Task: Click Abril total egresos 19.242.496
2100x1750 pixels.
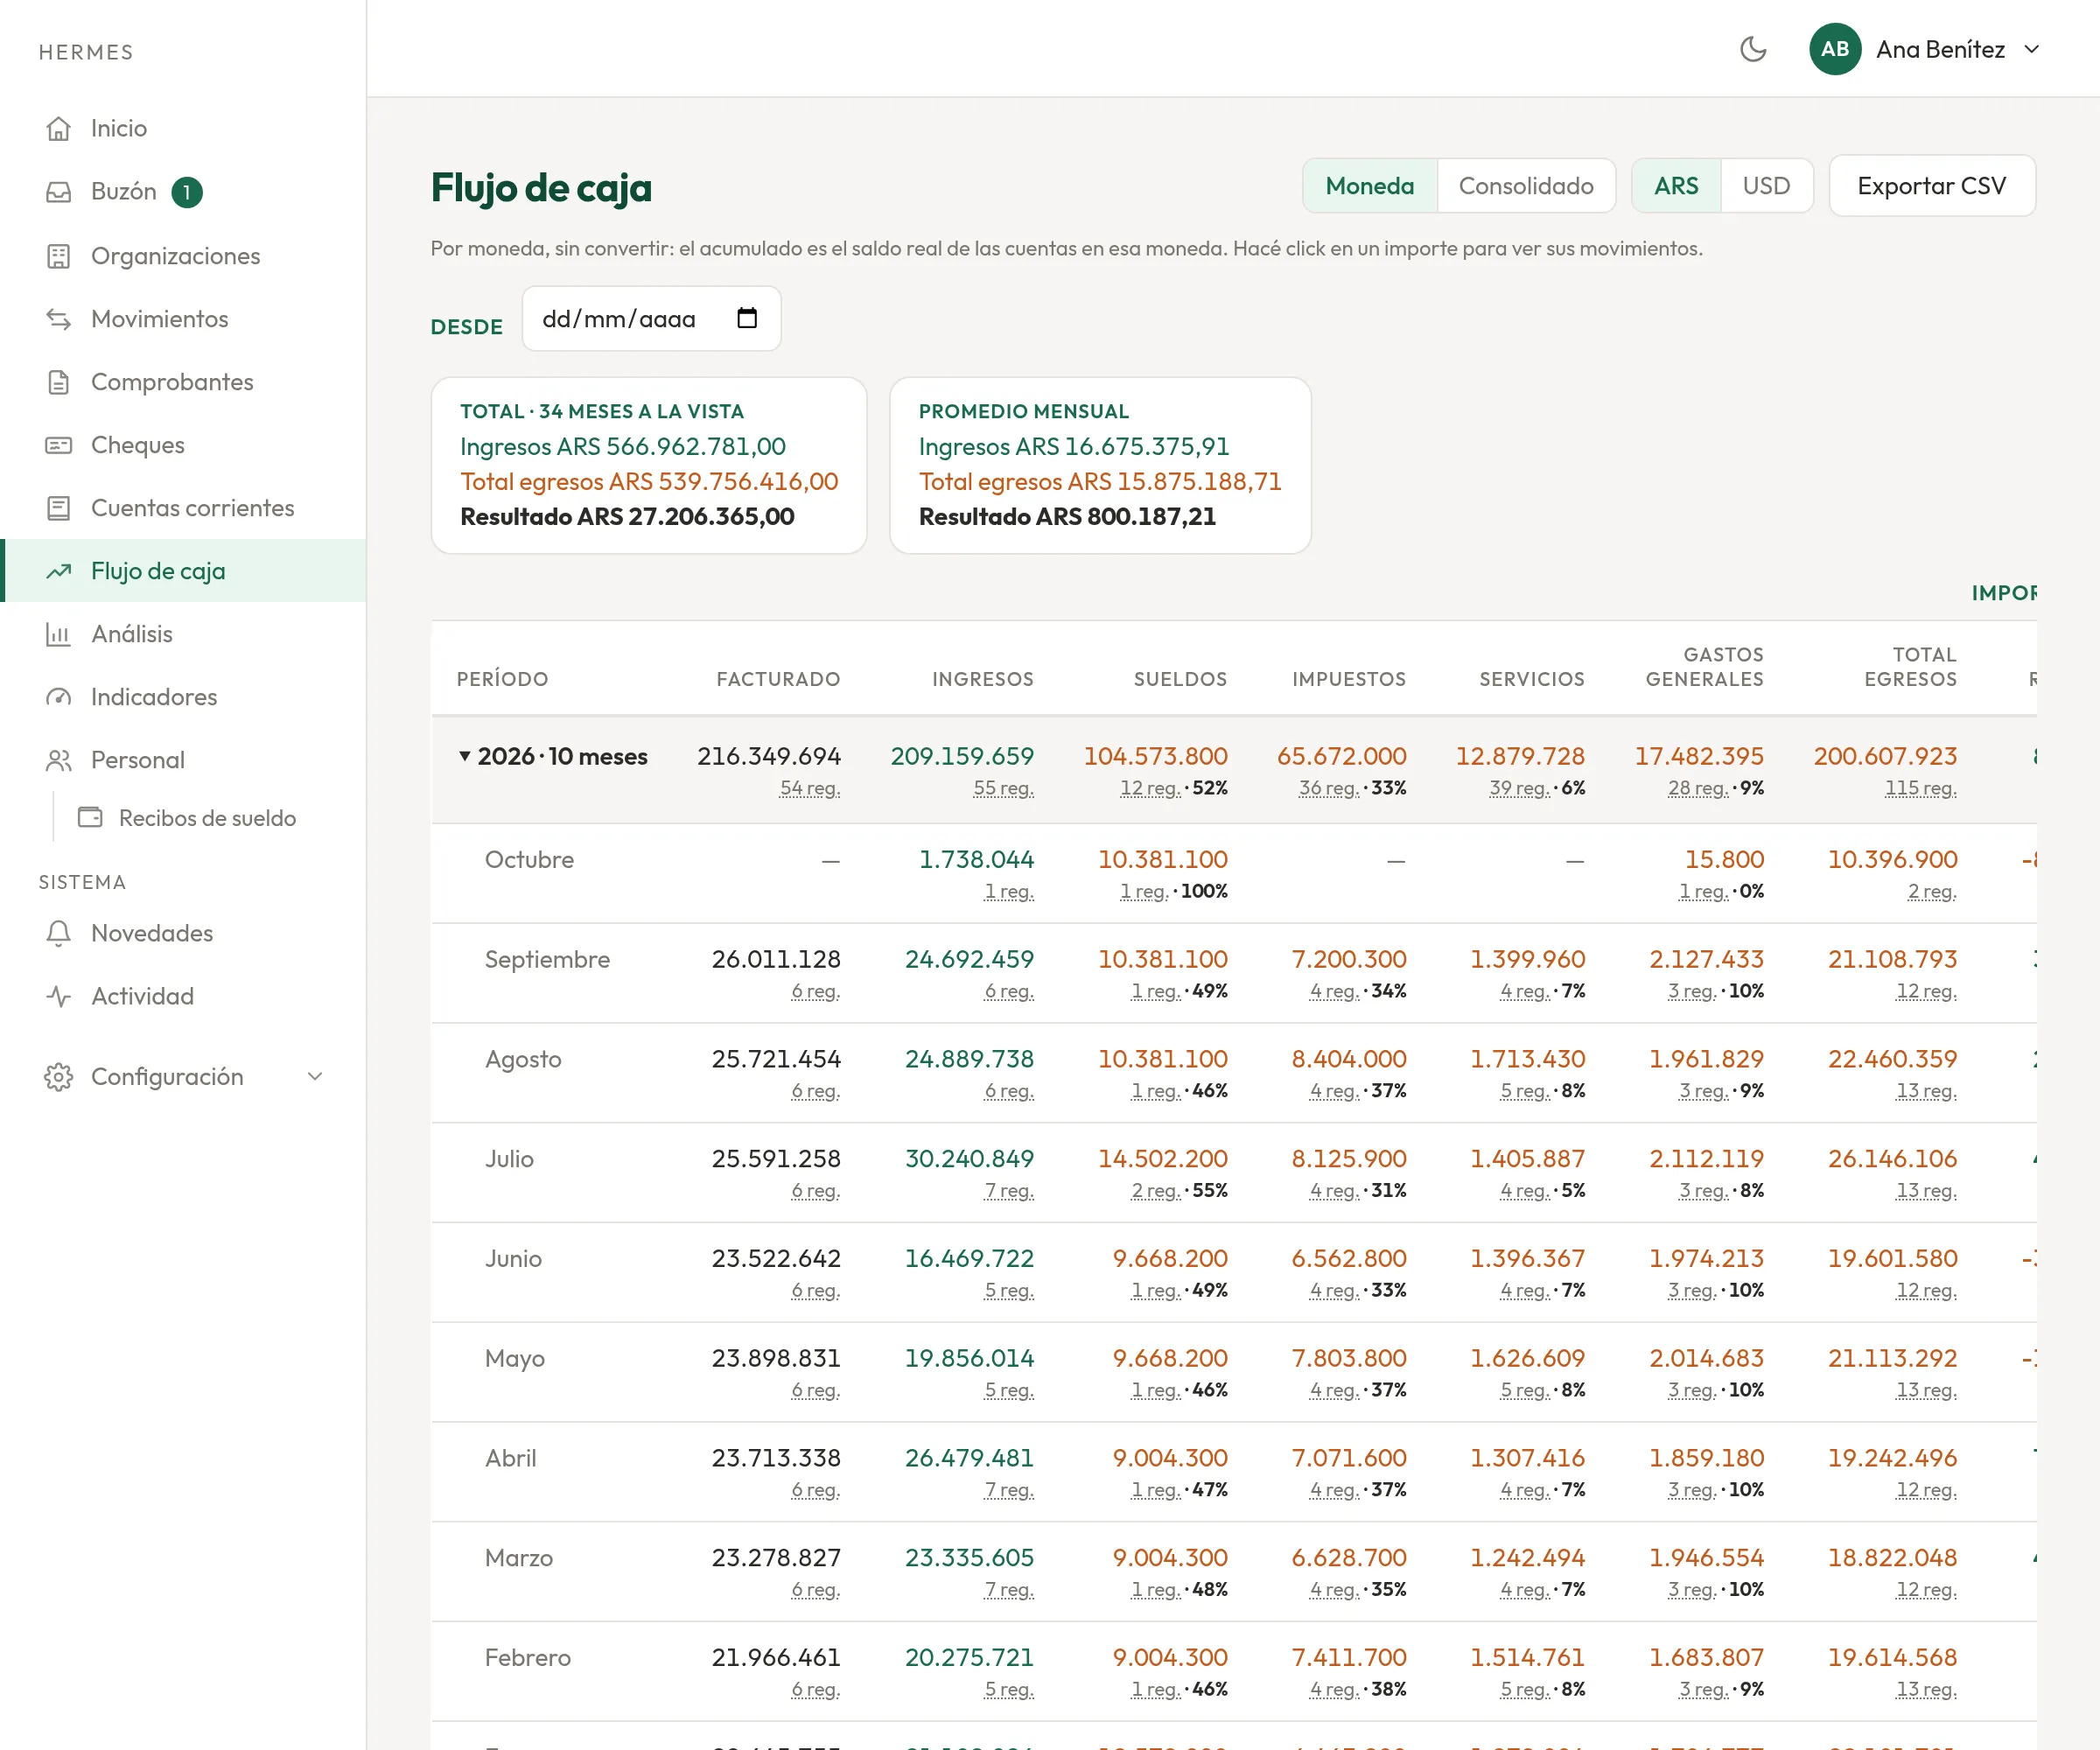Action: pos(1892,1459)
